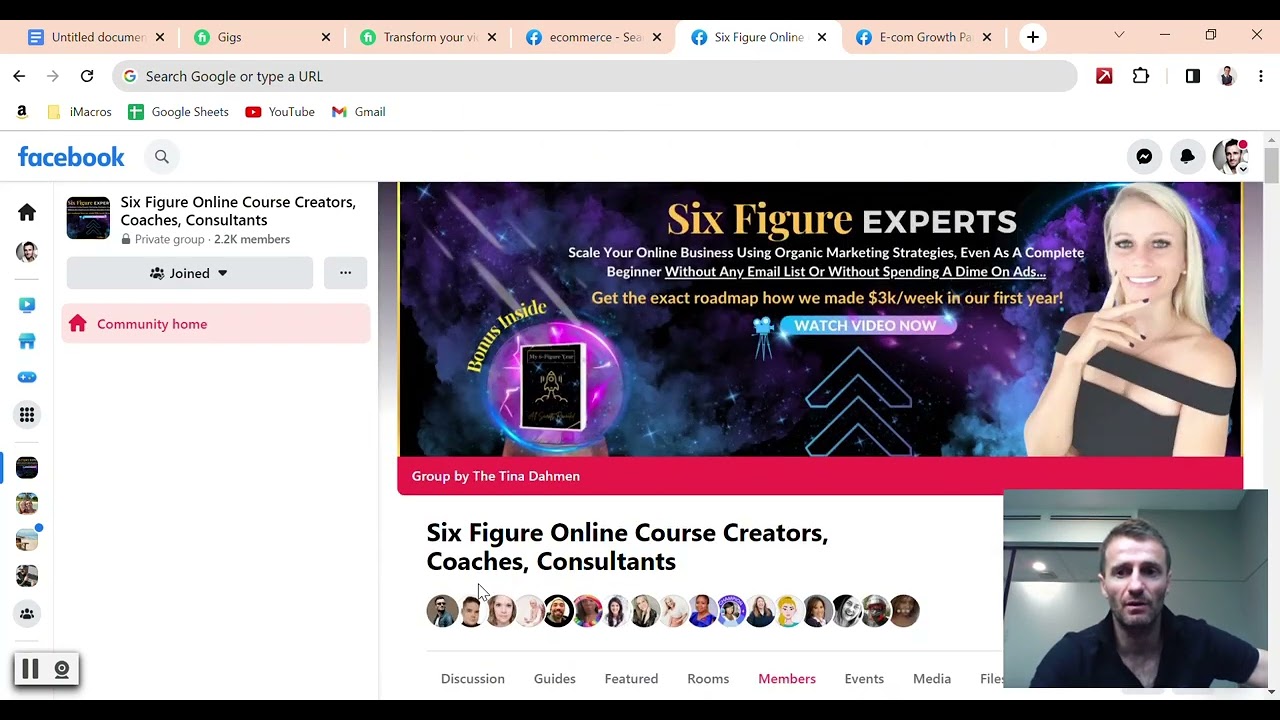Focus the Google search address bar

[595, 76]
